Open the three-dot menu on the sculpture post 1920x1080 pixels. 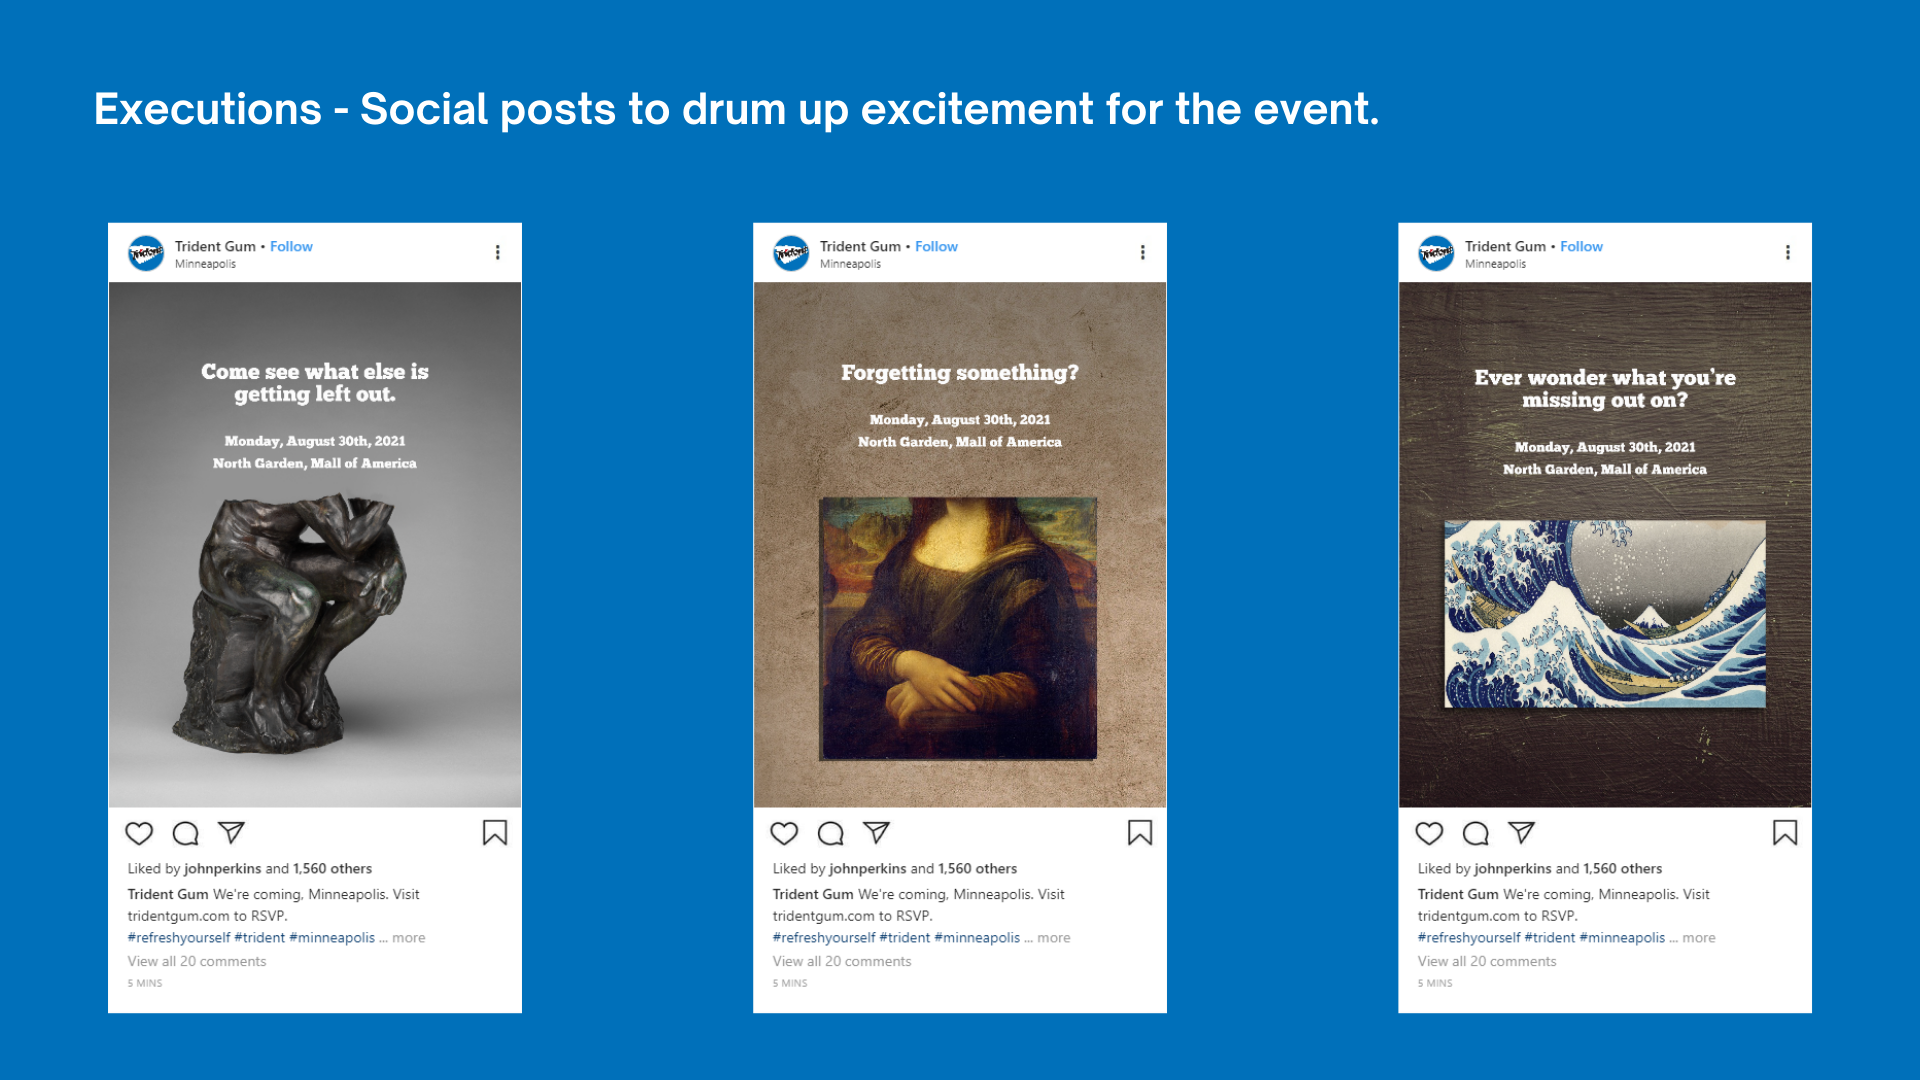click(x=498, y=252)
